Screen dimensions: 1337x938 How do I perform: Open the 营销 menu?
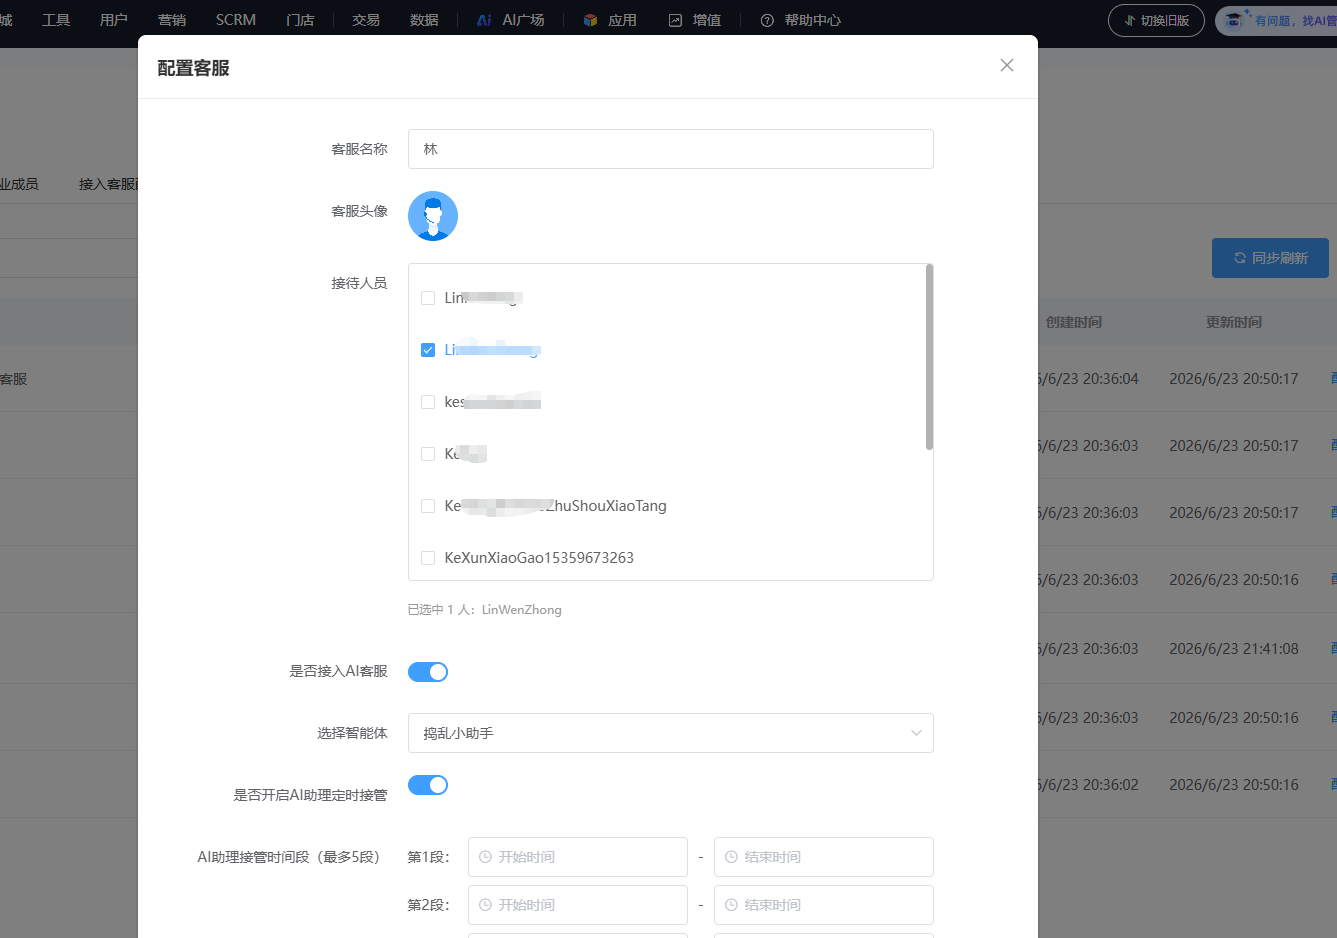click(x=172, y=20)
